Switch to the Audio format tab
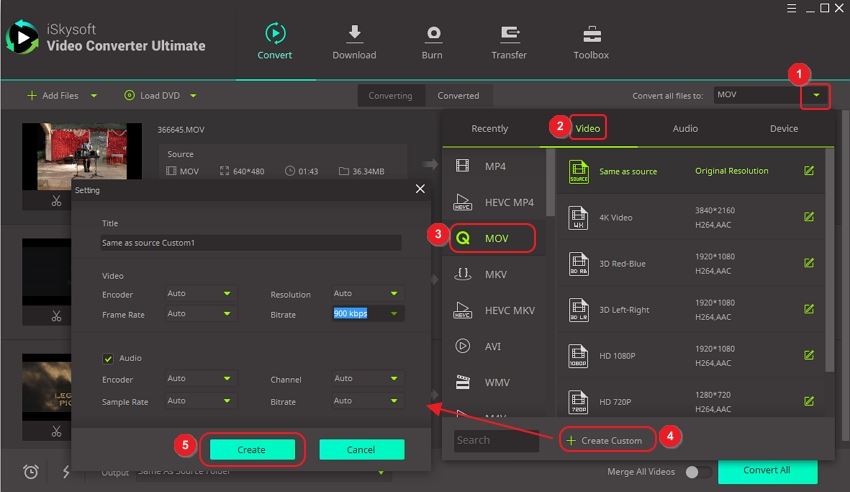850x492 pixels. (685, 128)
